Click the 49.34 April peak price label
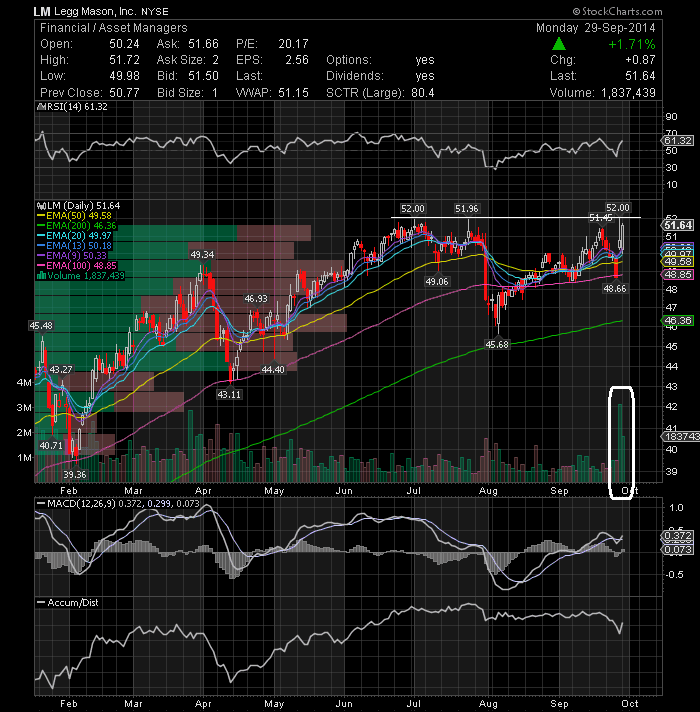Screen dimensions: 700x712 click(x=202, y=255)
